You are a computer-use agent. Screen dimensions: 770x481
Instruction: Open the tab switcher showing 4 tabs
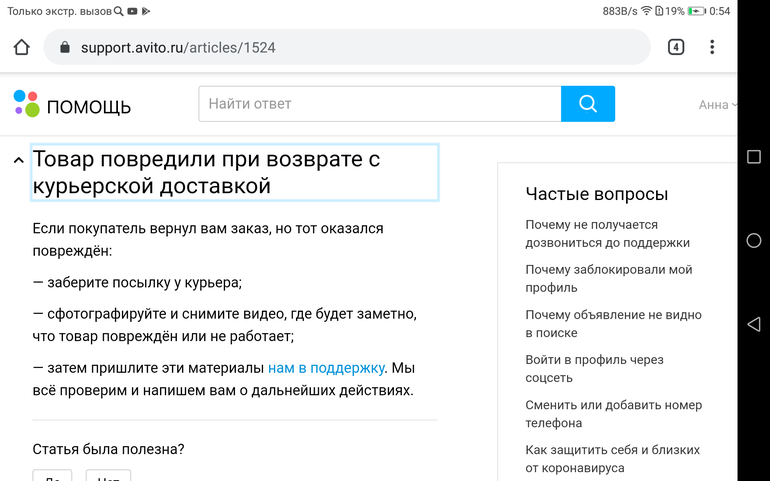(676, 47)
